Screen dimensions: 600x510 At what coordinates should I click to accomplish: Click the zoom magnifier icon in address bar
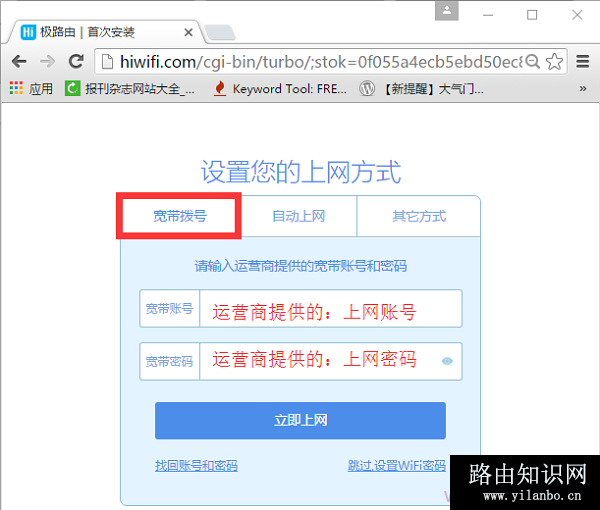tap(533, 61)
